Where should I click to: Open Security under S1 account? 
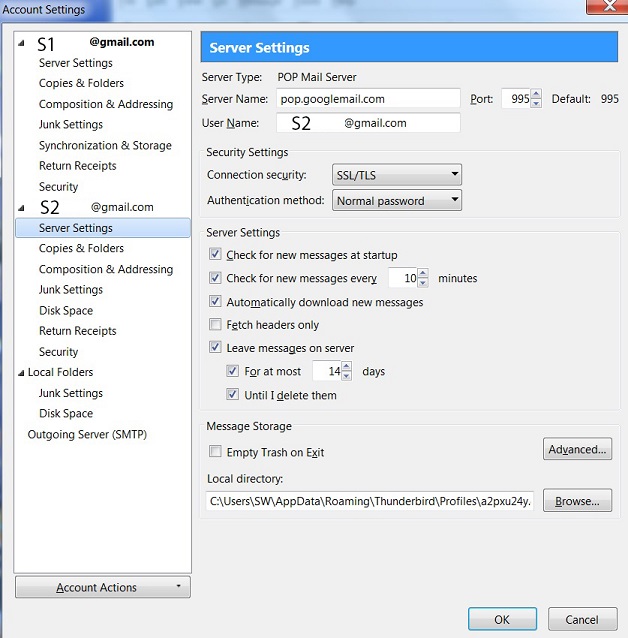click(x=58, y=187)
